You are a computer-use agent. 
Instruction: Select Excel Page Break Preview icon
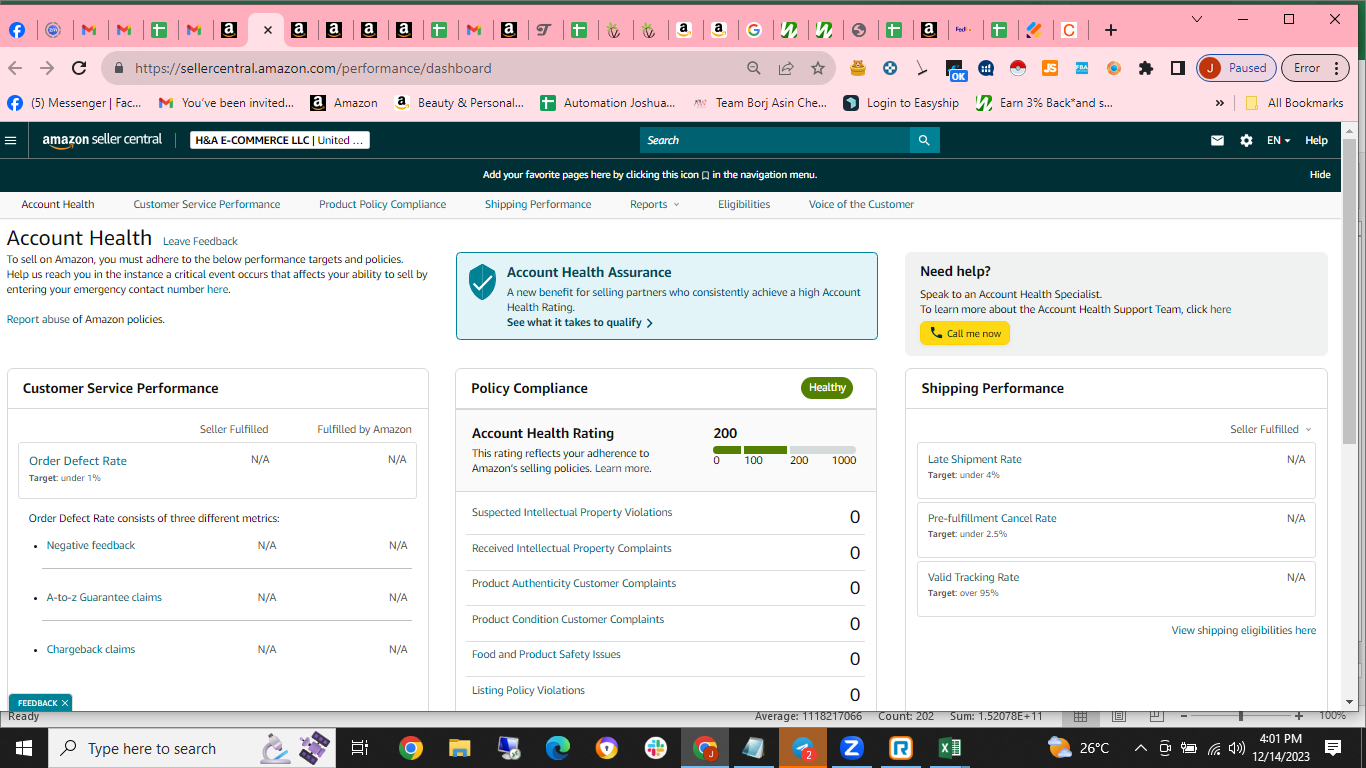1158,716
